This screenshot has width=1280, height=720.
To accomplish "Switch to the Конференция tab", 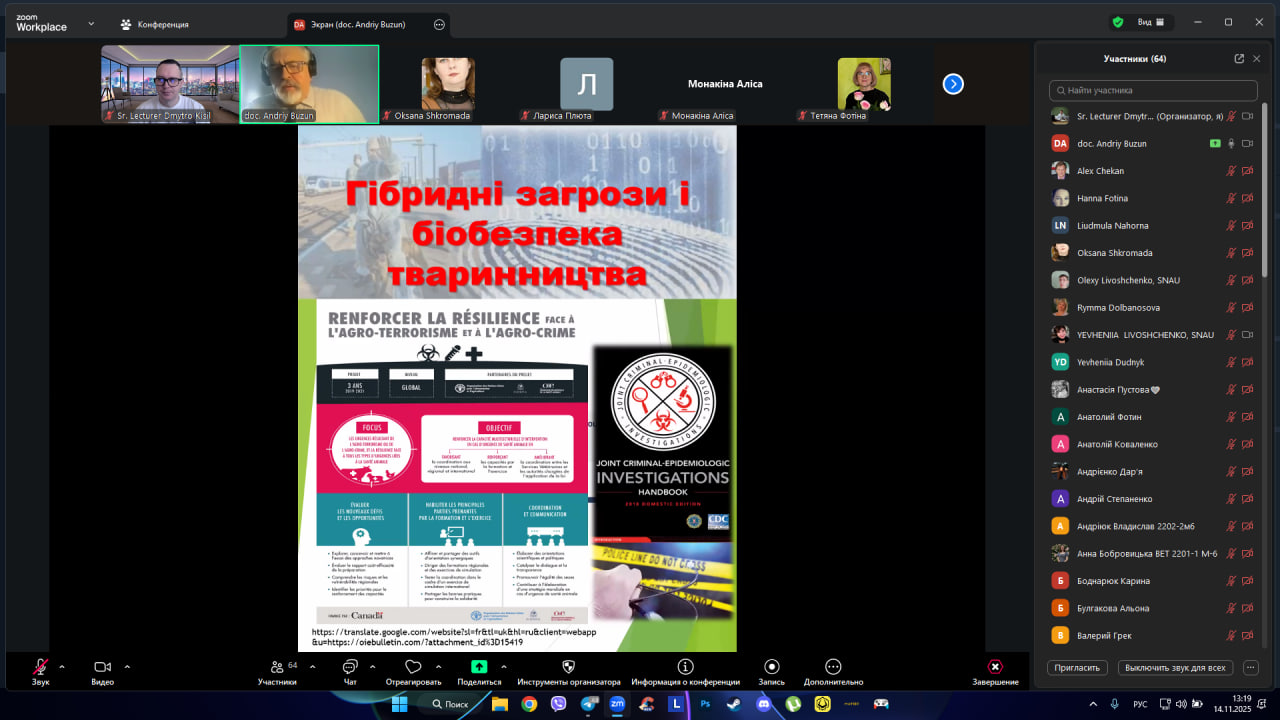I will (x=154, y=24).
